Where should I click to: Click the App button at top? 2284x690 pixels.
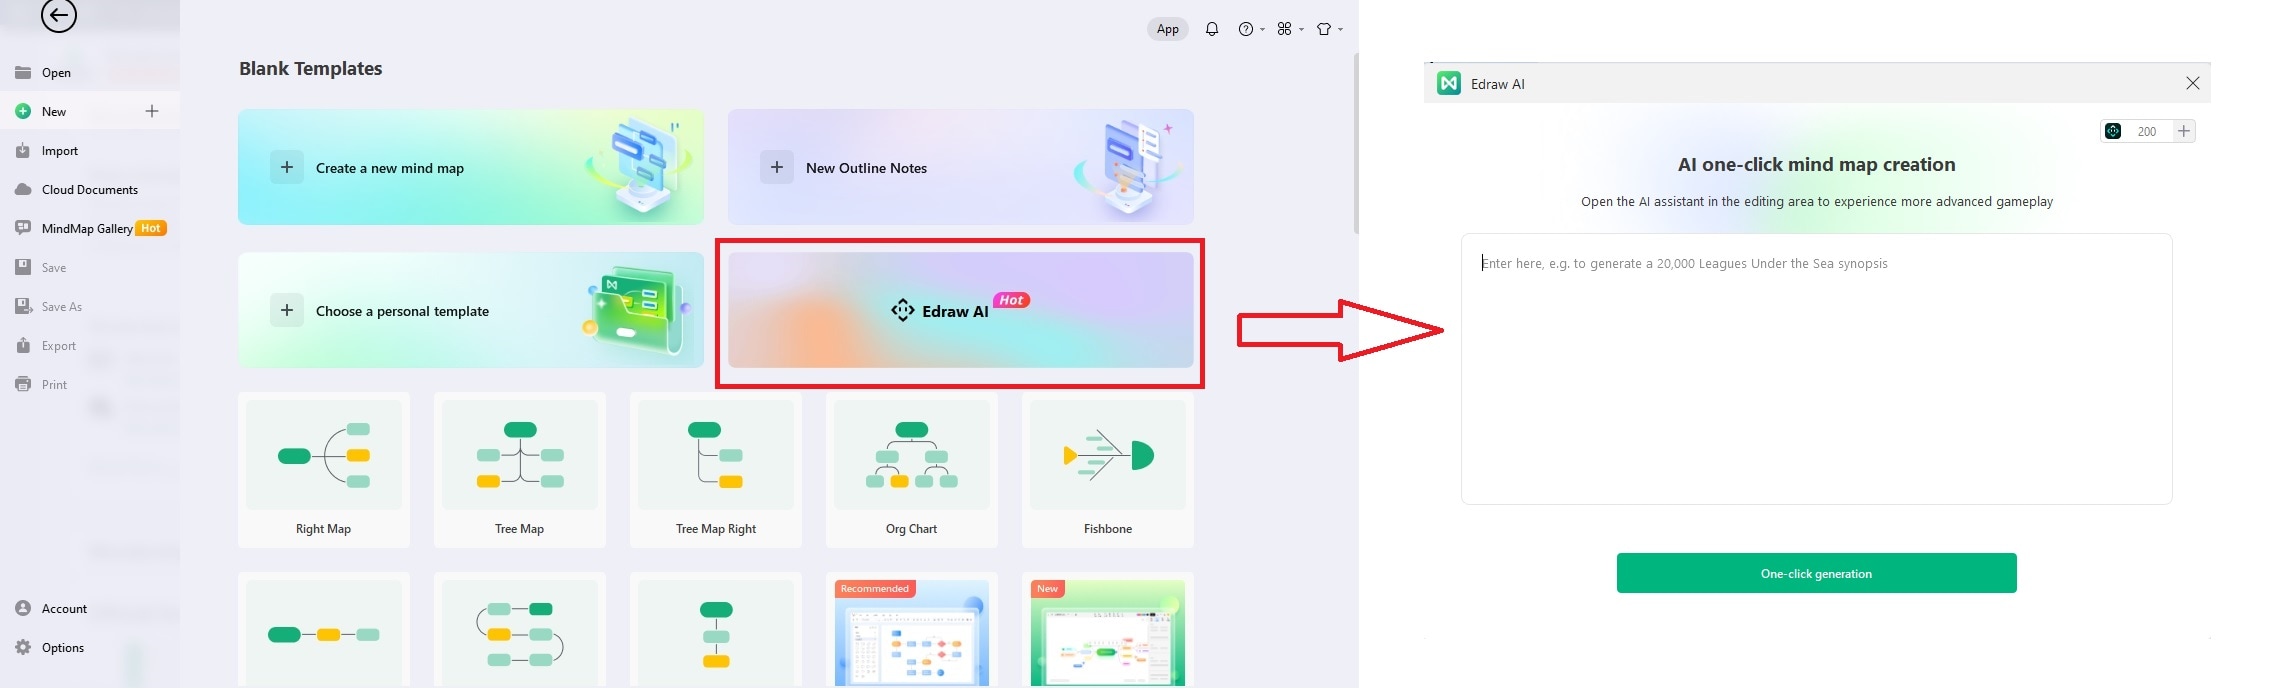pyautogui.click(x=1168, y=29)
